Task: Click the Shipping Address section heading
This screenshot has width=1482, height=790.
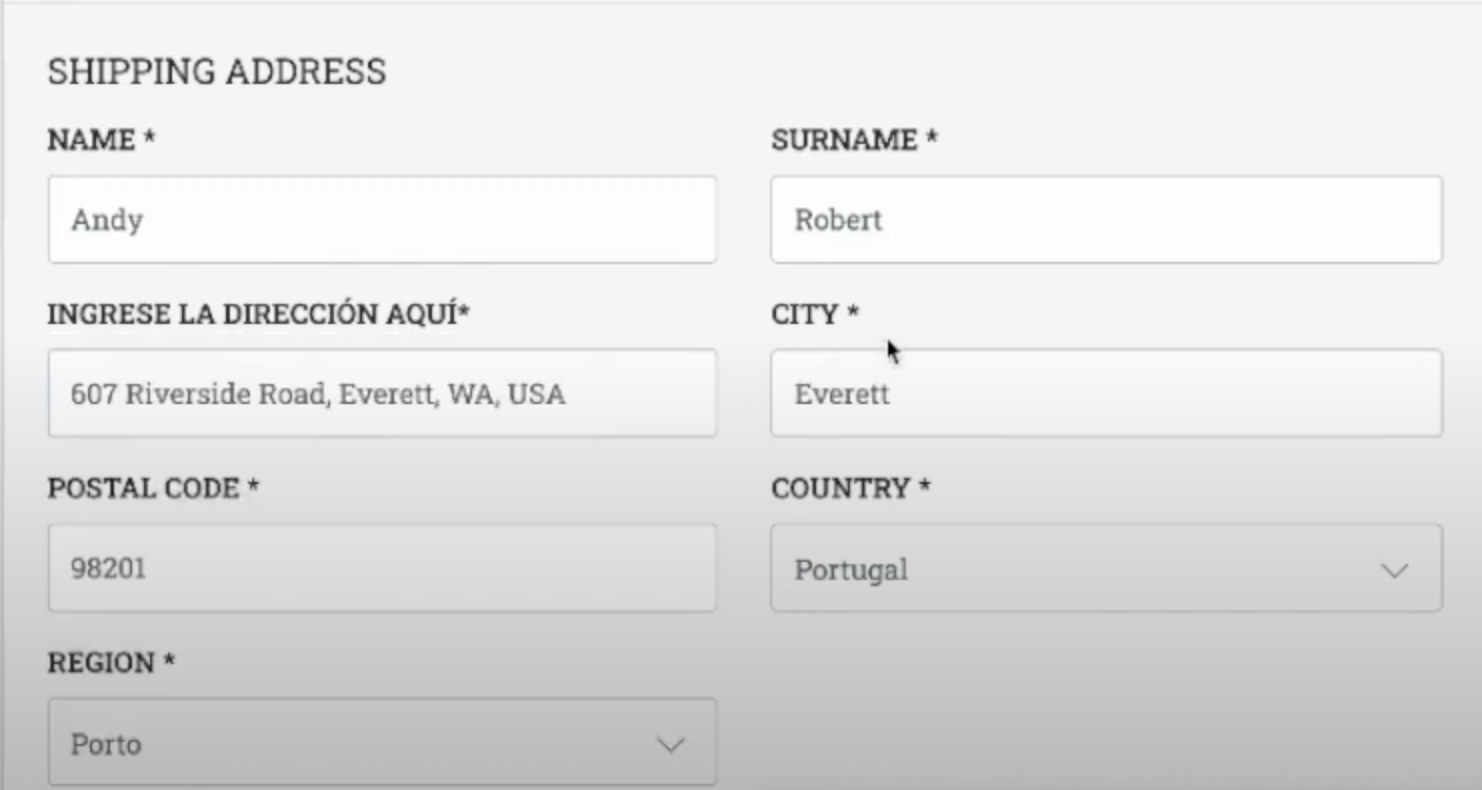Action: coord(217,72)
